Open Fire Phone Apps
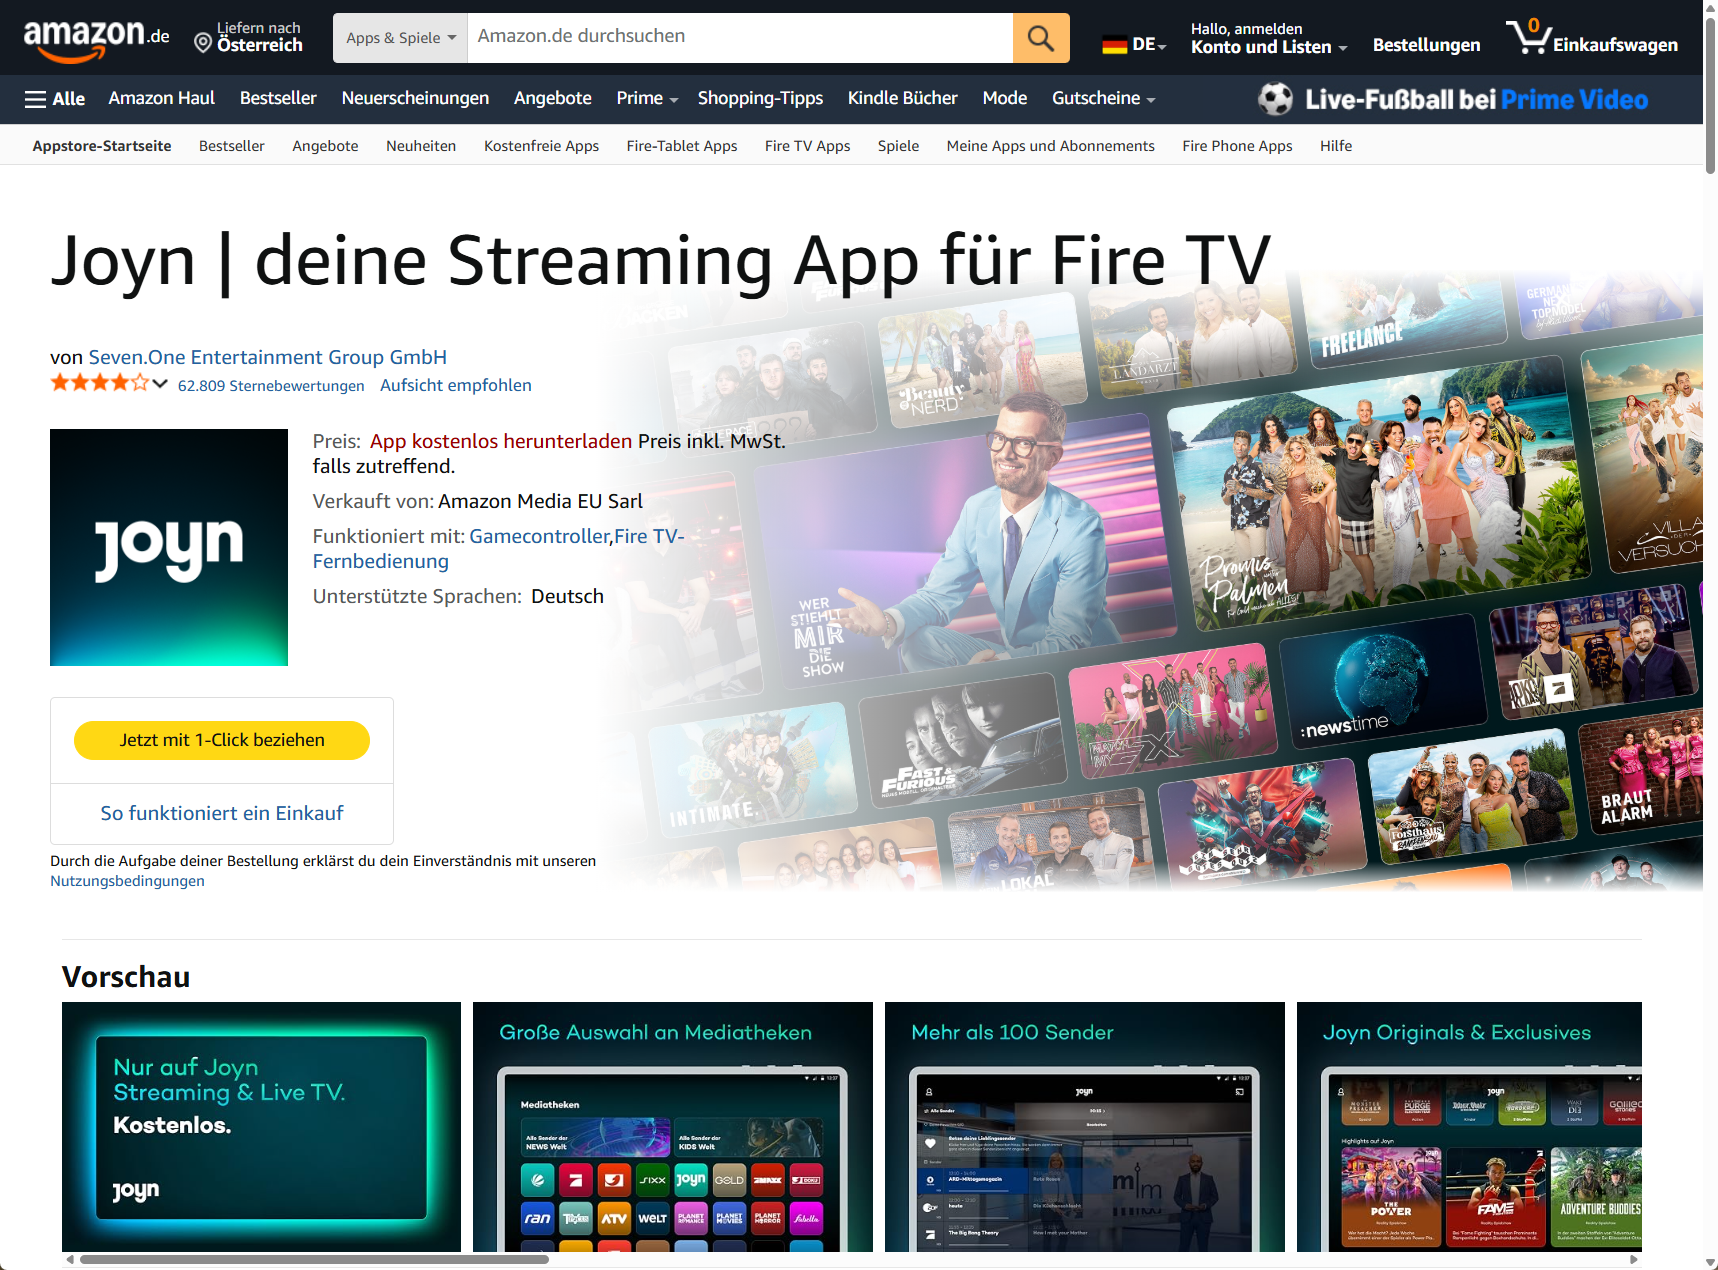The height and width of the screenshot is (1270, 1718). point(1237,146)
